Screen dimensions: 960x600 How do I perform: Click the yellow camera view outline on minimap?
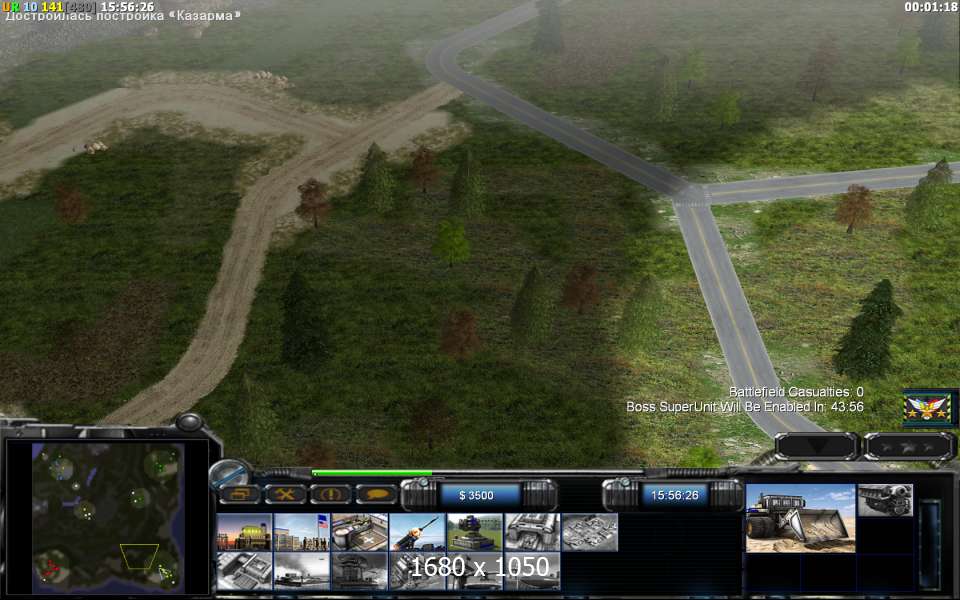(x=140, y=556)
